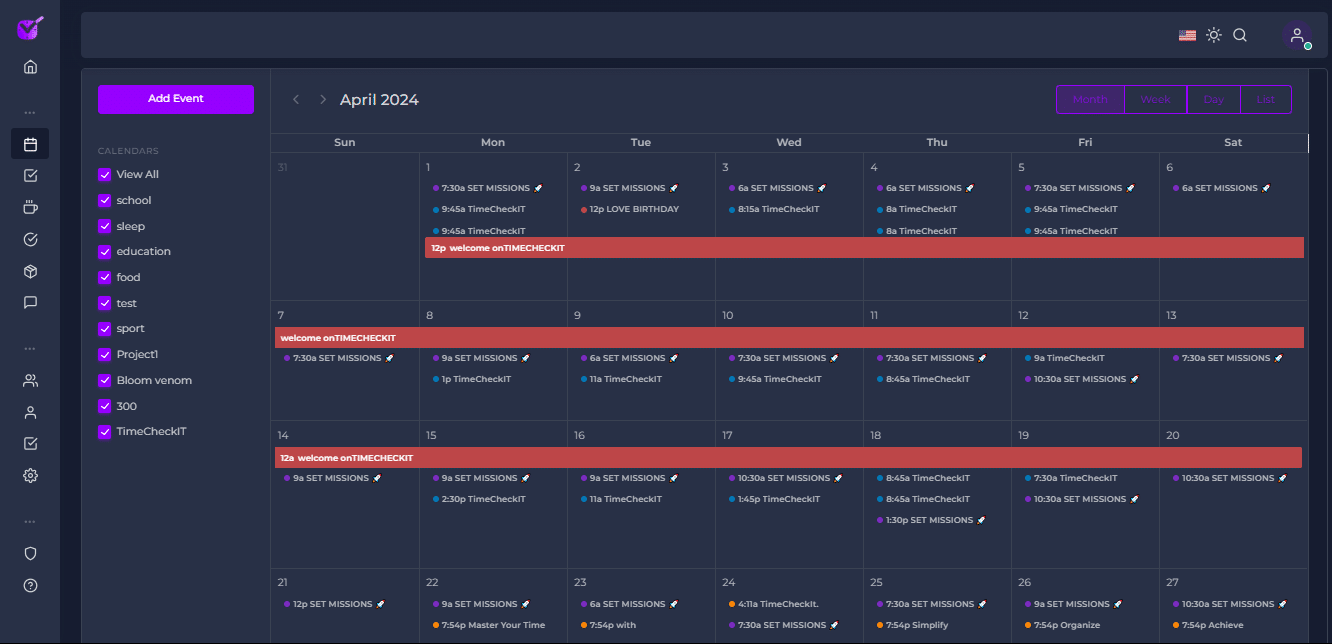
Task: Toggle the sleep calendar checkbox
Action: coord(104,226)
